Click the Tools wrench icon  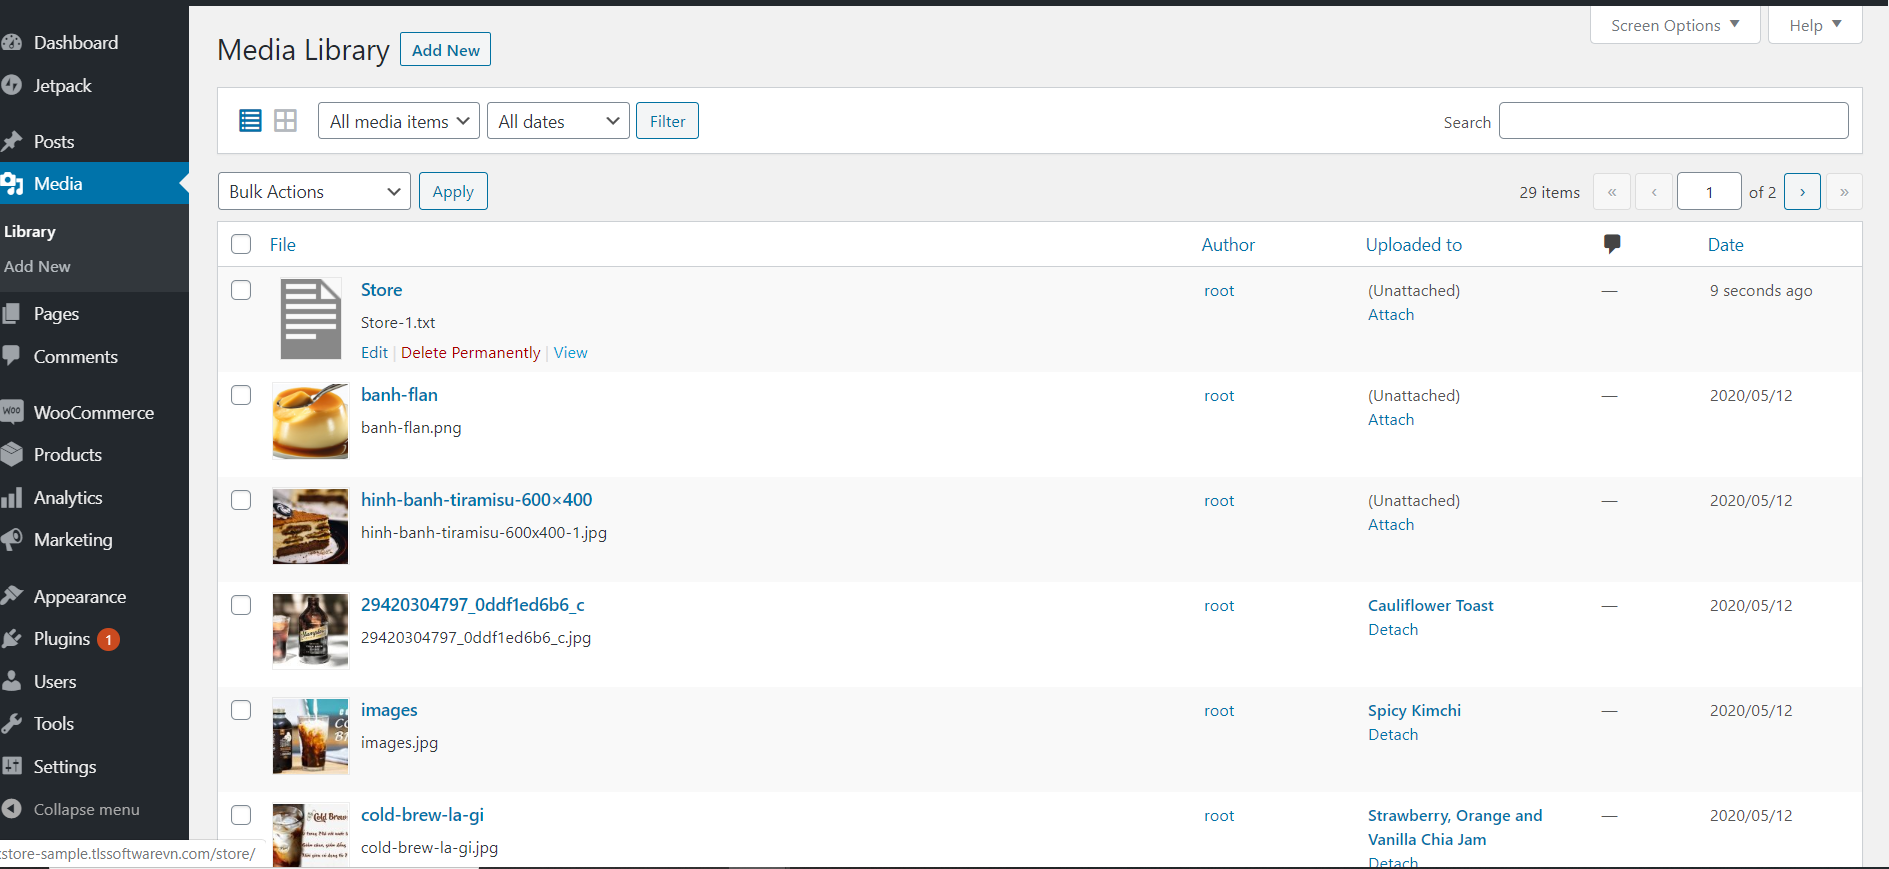[x=11, y=724]
